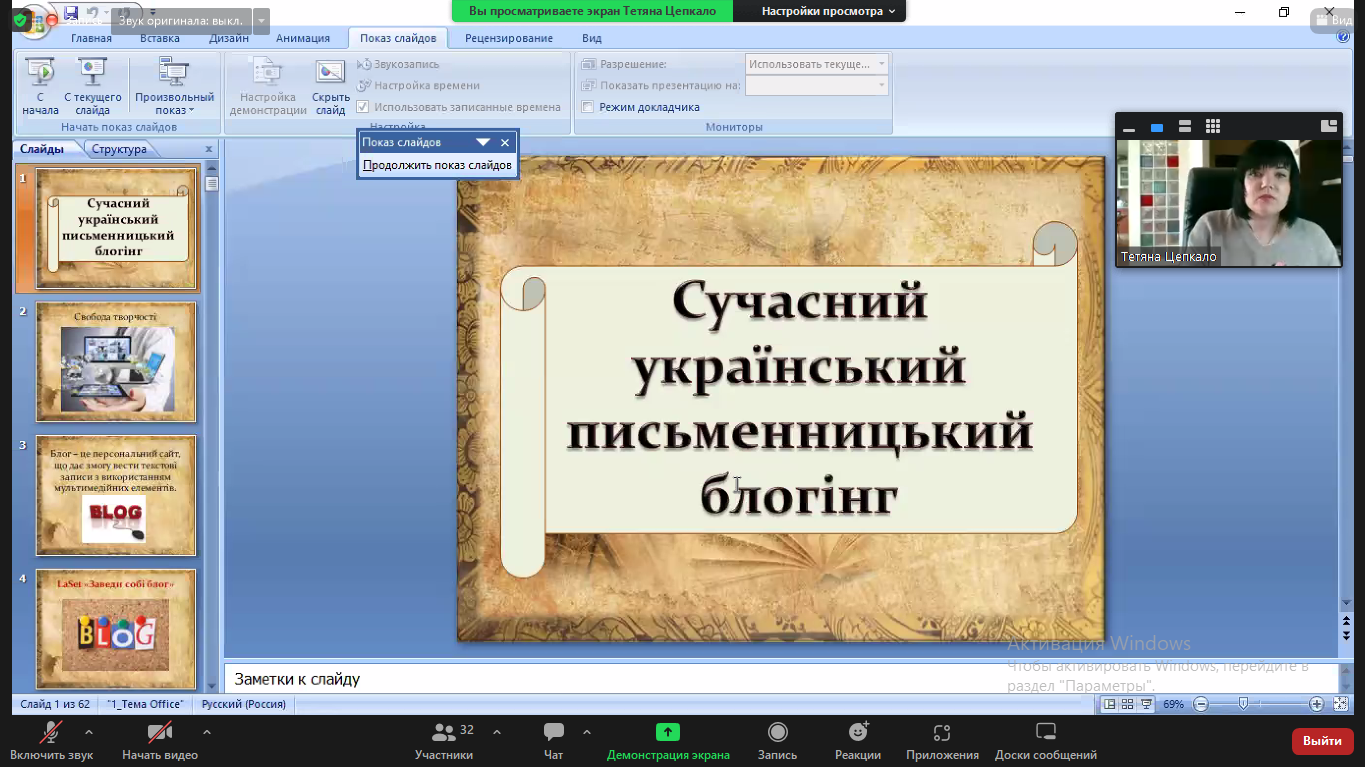Select slide 4 thumbnail LaSet
This screenshot has width=1365, height=767.
[116, 629]
